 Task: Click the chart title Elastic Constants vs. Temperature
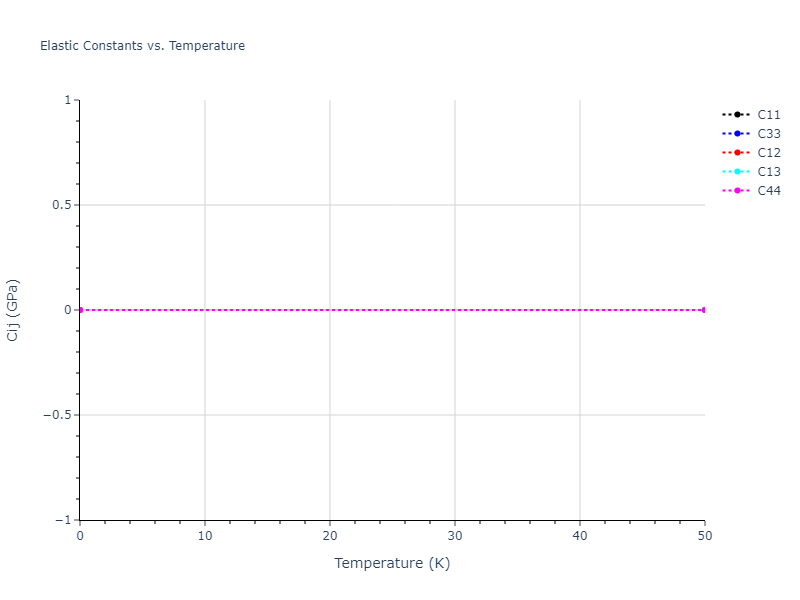(142, 46)
